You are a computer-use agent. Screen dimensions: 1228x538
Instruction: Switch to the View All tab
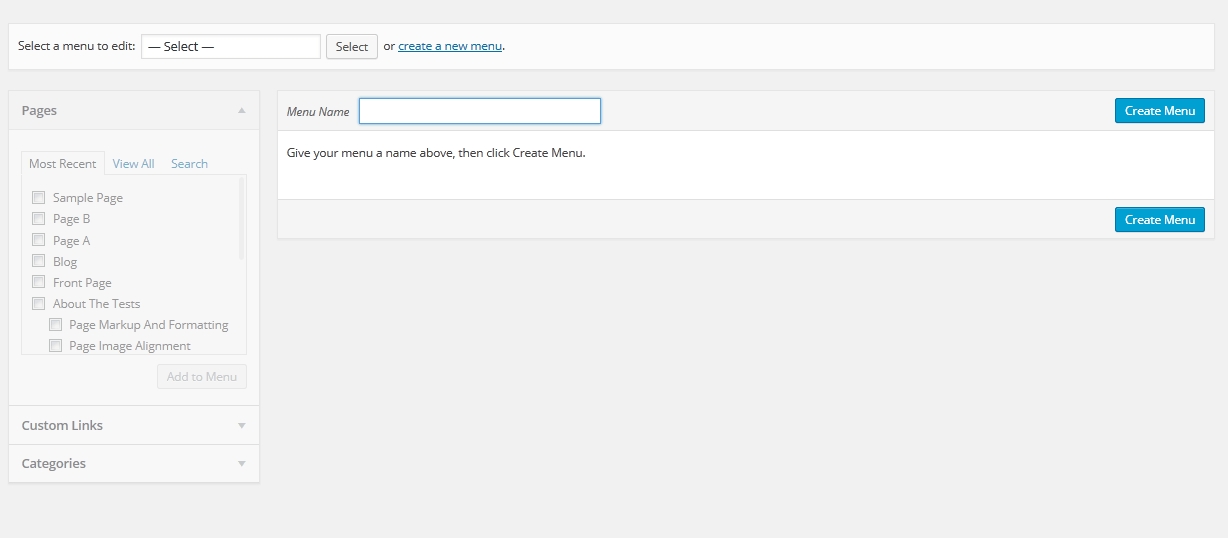coord(133,164)
